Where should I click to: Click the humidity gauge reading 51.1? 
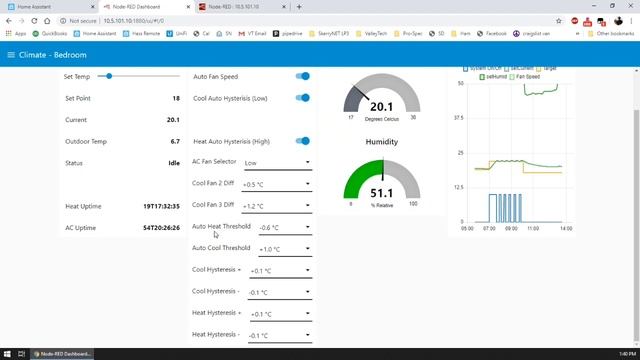382,193
